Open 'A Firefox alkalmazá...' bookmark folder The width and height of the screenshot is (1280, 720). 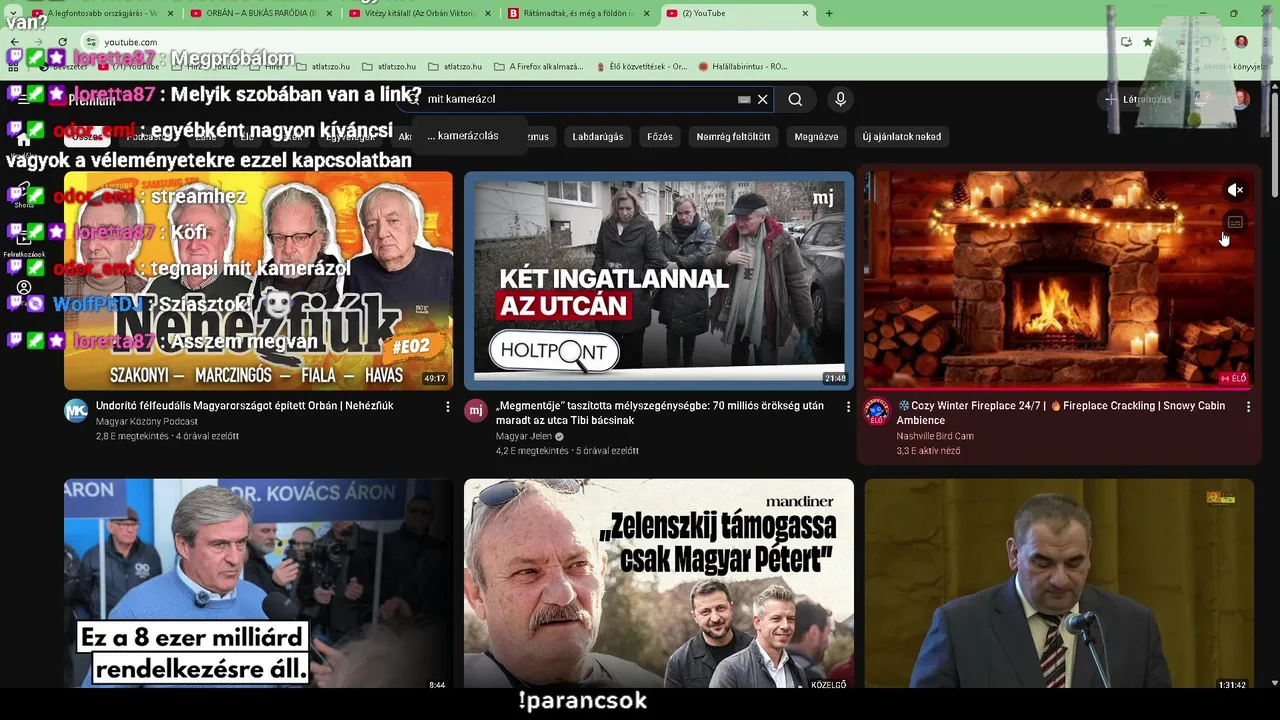[538, 67]
